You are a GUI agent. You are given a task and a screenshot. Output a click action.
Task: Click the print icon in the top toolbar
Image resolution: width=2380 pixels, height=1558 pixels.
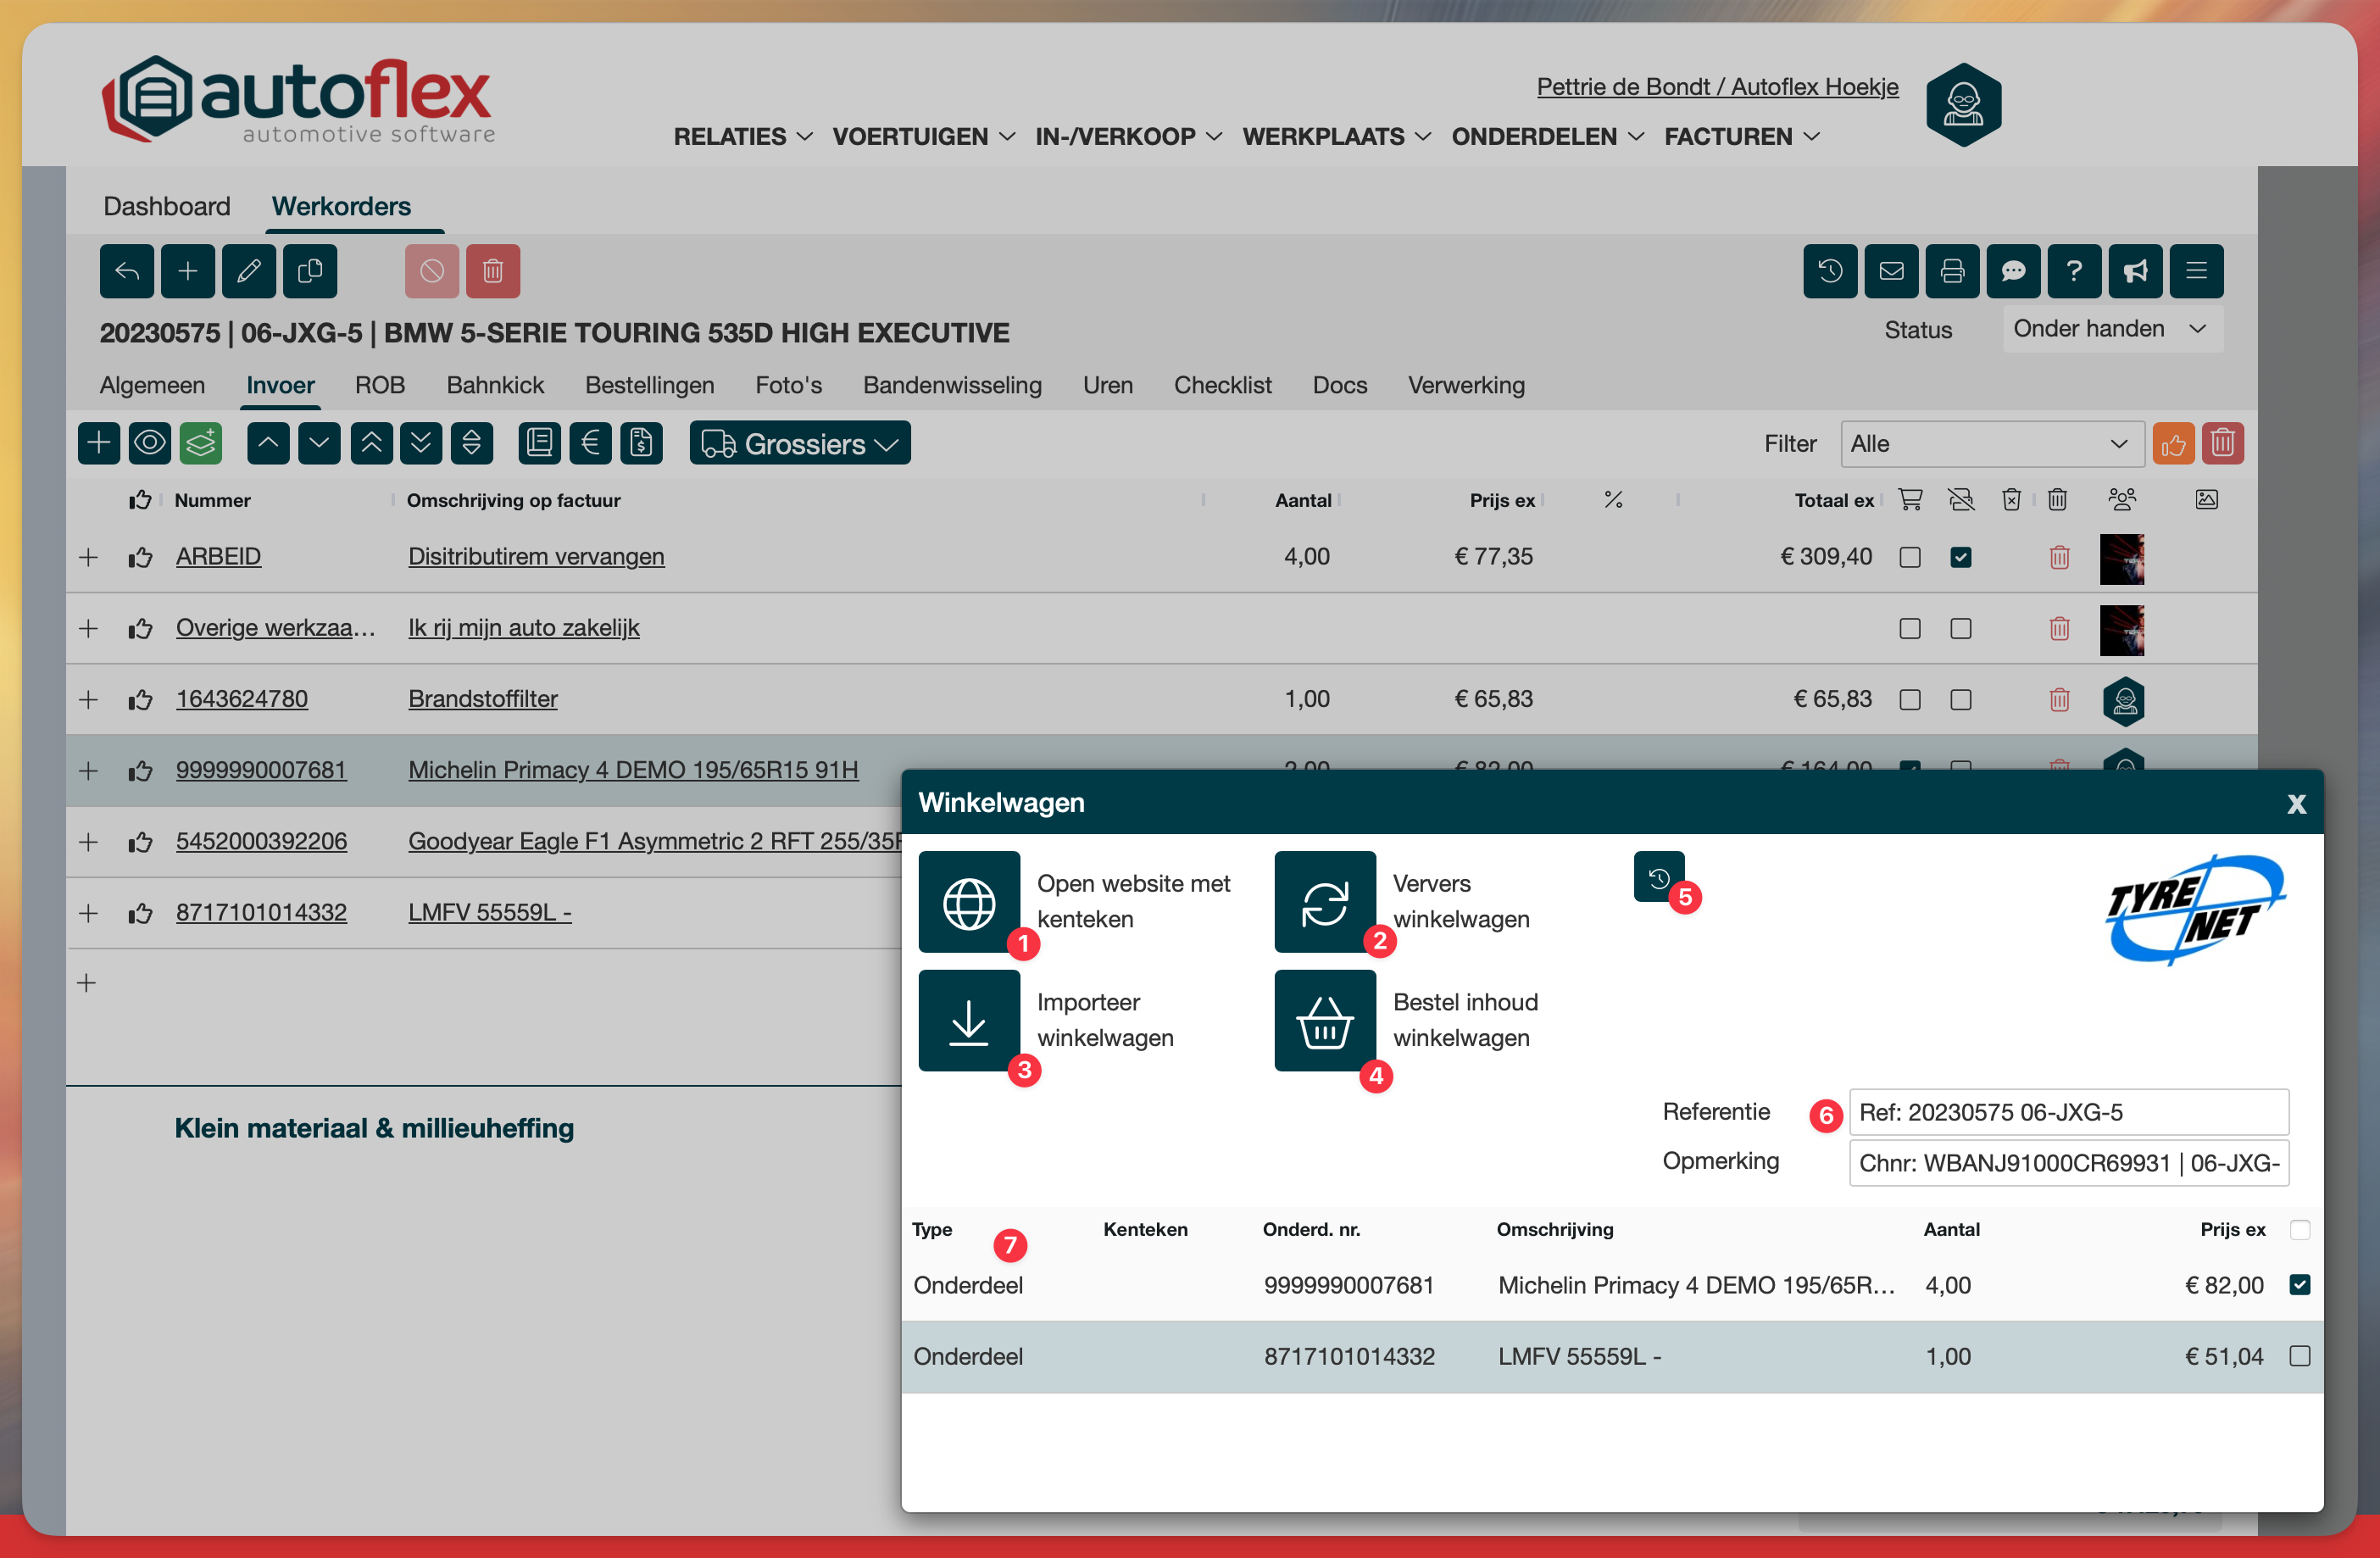point(1951,271)
